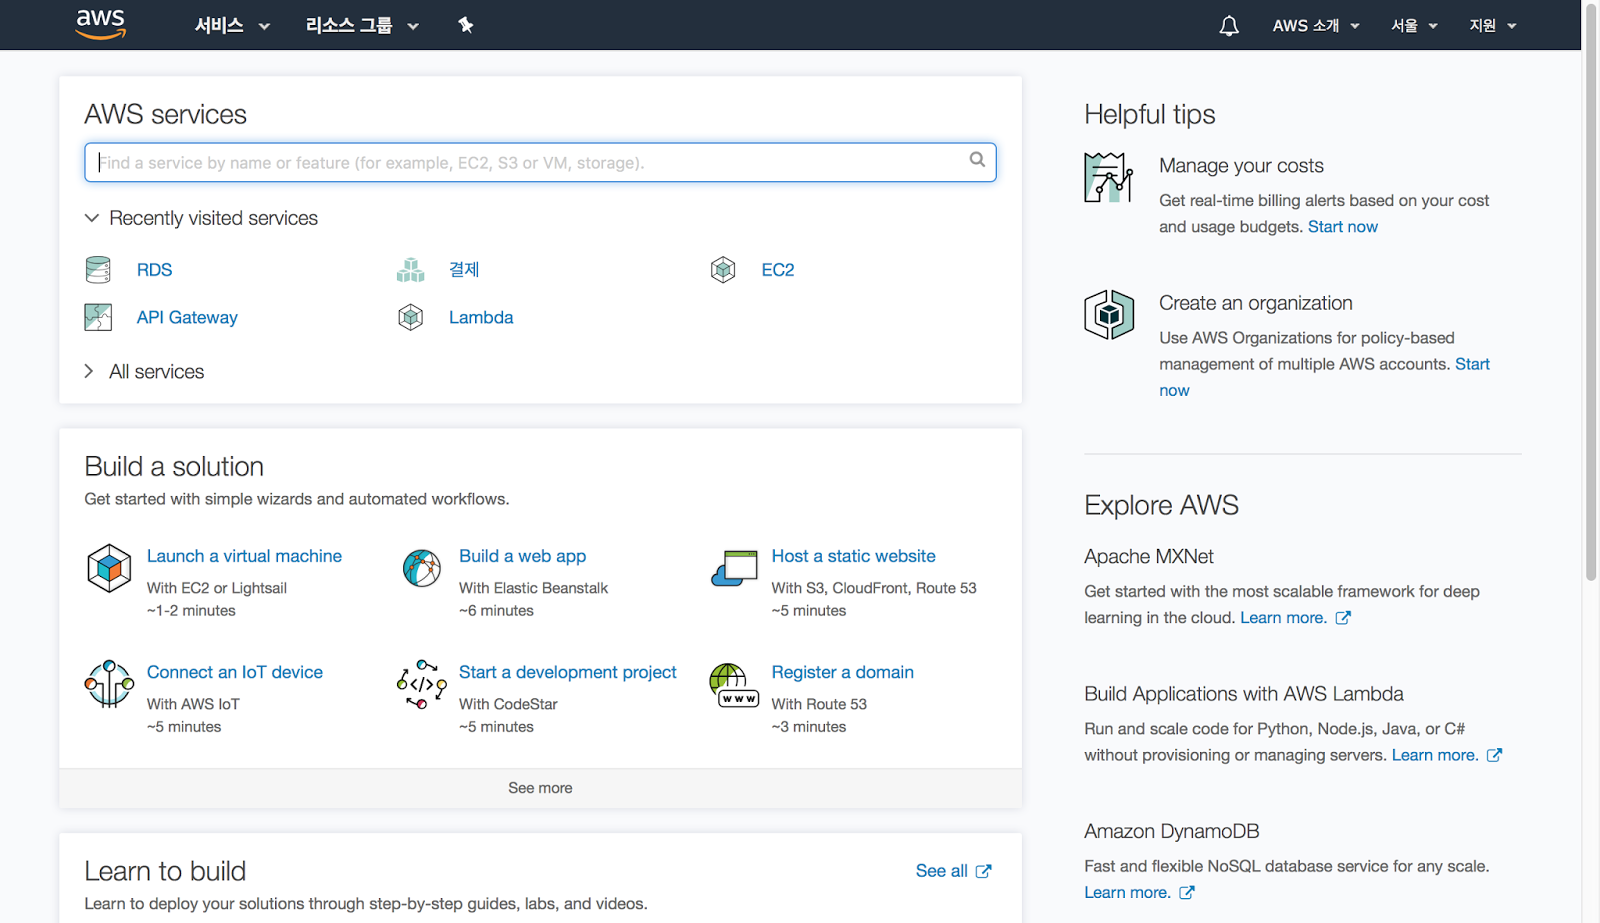
Task: Click the EC2 service icon
Action: [723, 269]
